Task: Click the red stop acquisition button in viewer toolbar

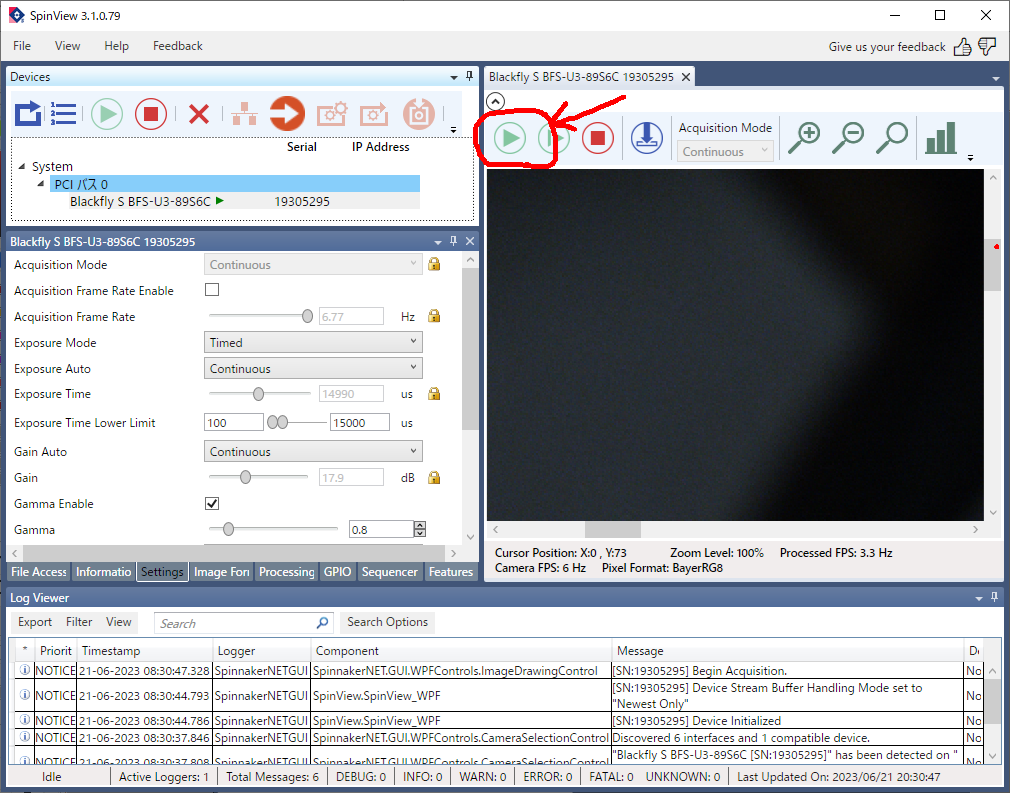Action: tap(597, 138)
